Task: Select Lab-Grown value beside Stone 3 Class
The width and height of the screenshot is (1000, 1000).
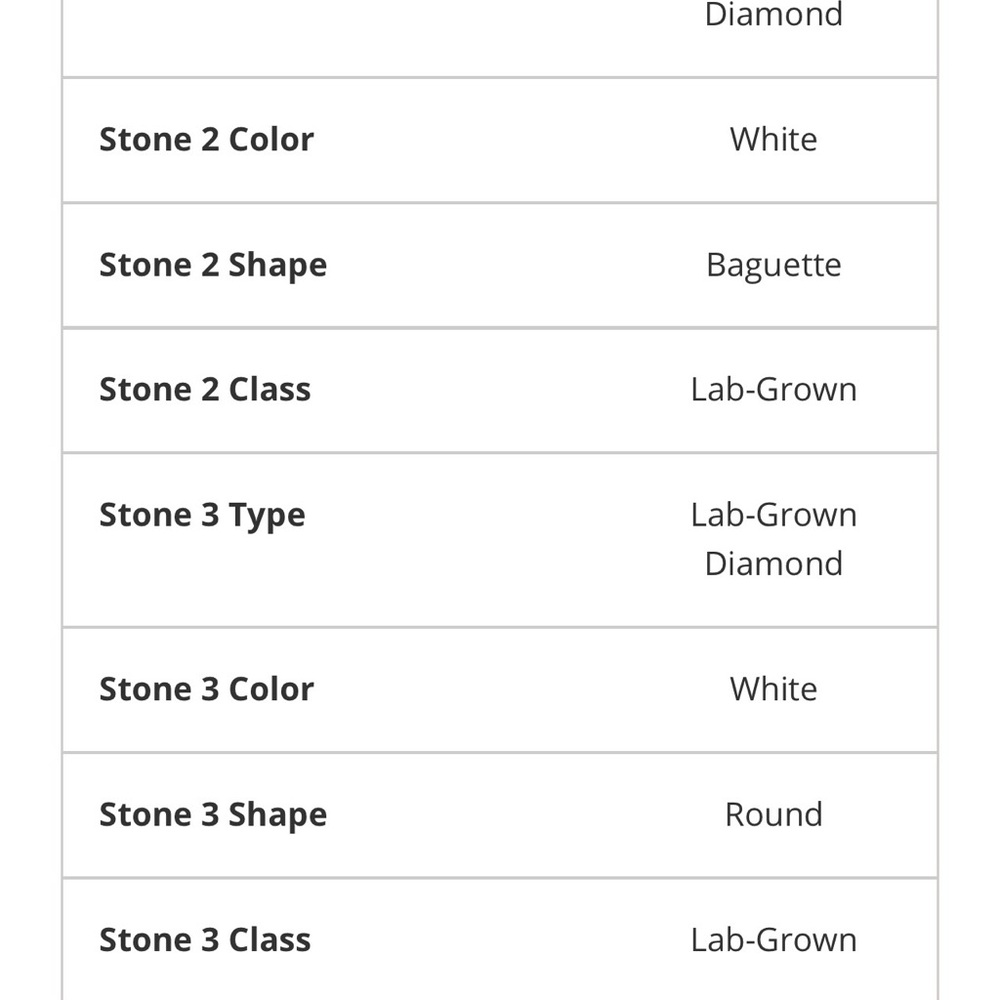Action: [x=773, y=940]
